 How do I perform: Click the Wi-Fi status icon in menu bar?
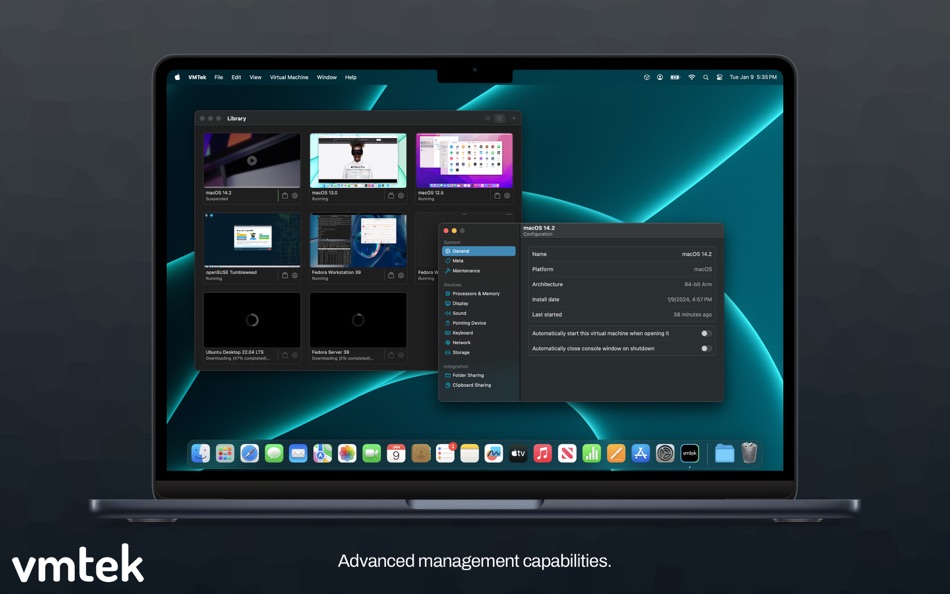pos(691,77)
